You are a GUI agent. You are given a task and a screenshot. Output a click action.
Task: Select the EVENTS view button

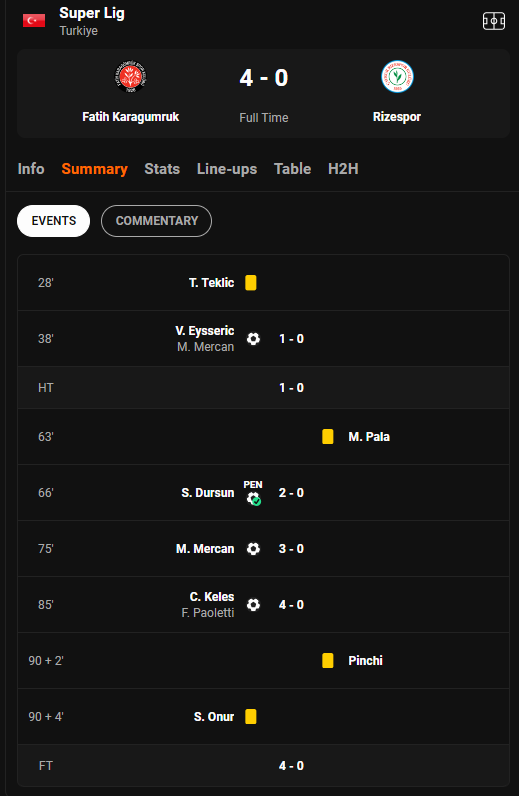click(53, 221)
